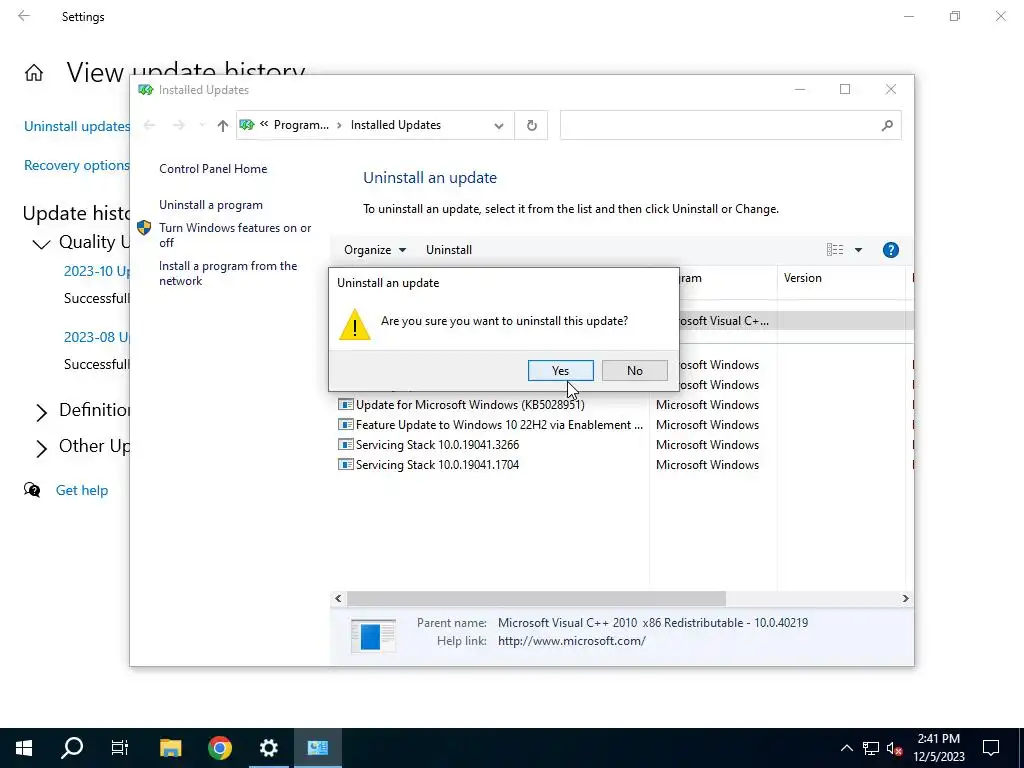
Task: Switch to Settings app on taskbar
Action: 268,748
